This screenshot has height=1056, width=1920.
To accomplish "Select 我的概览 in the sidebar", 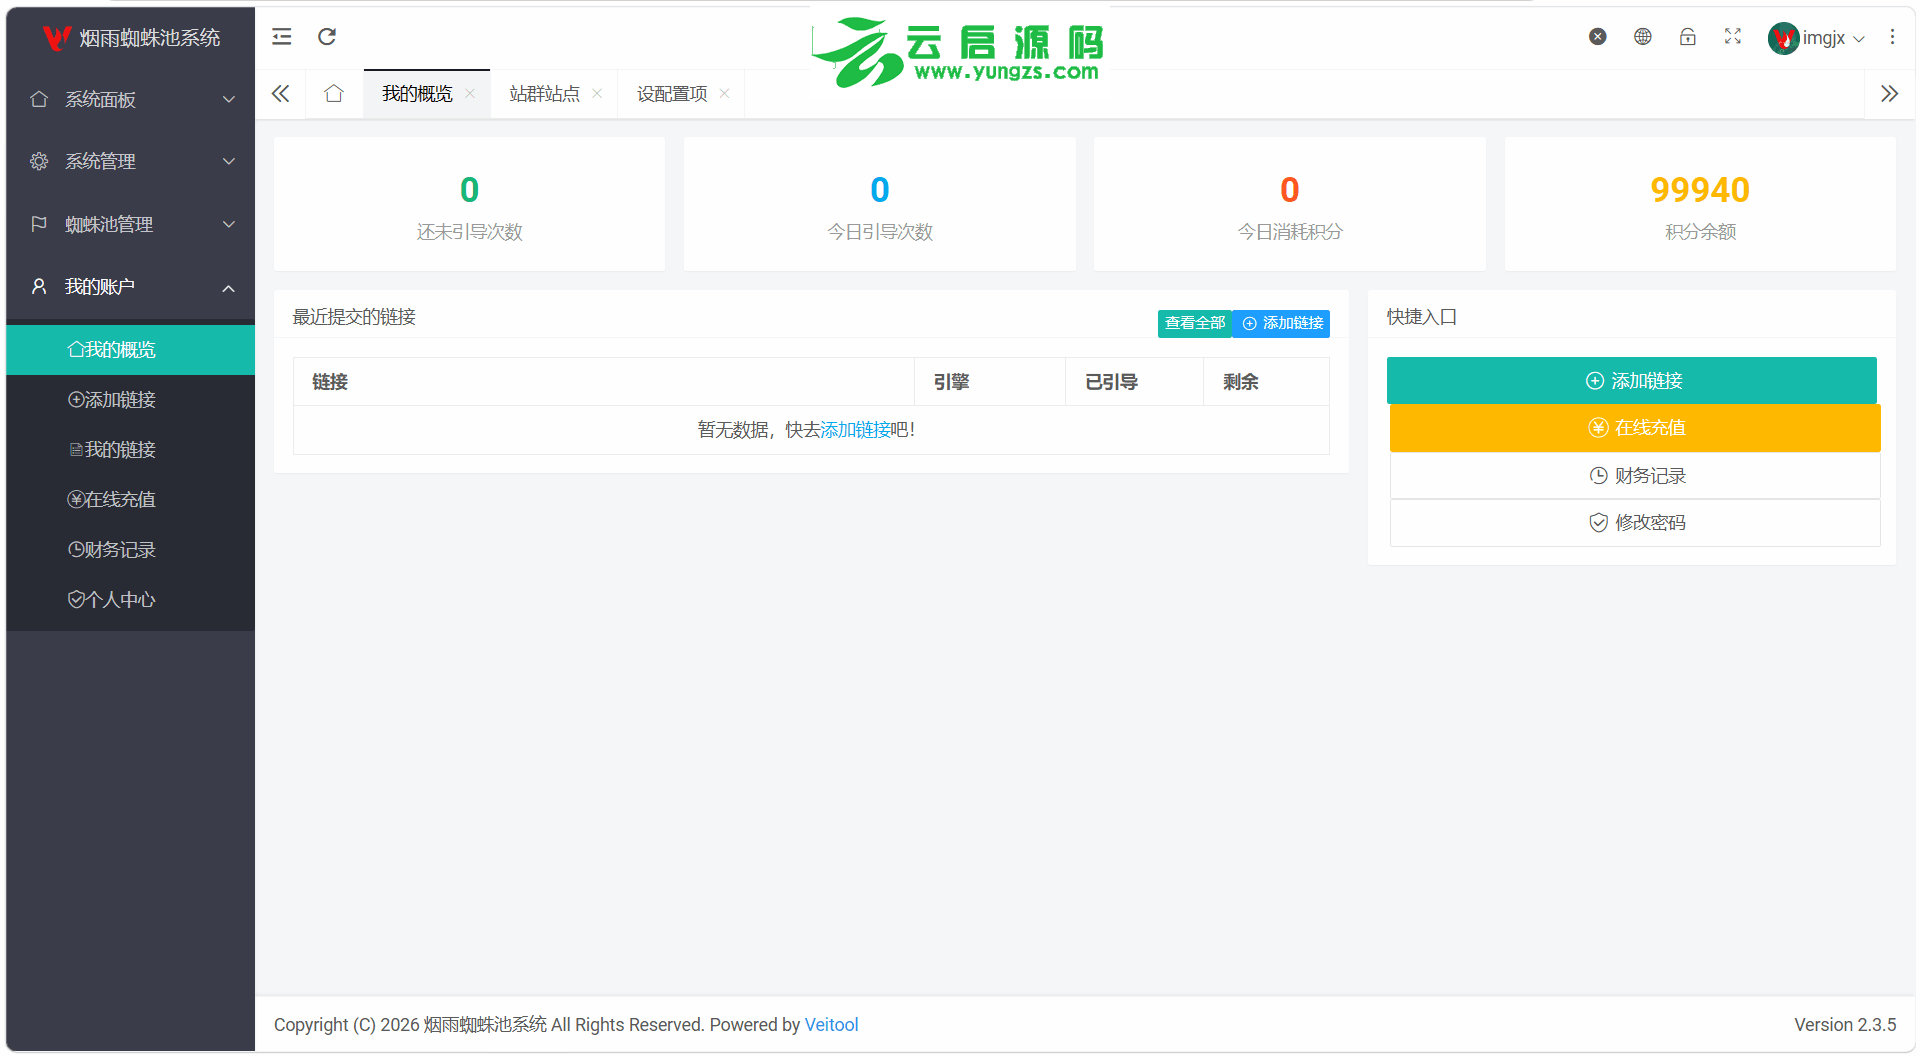I will tap(131, 349).
